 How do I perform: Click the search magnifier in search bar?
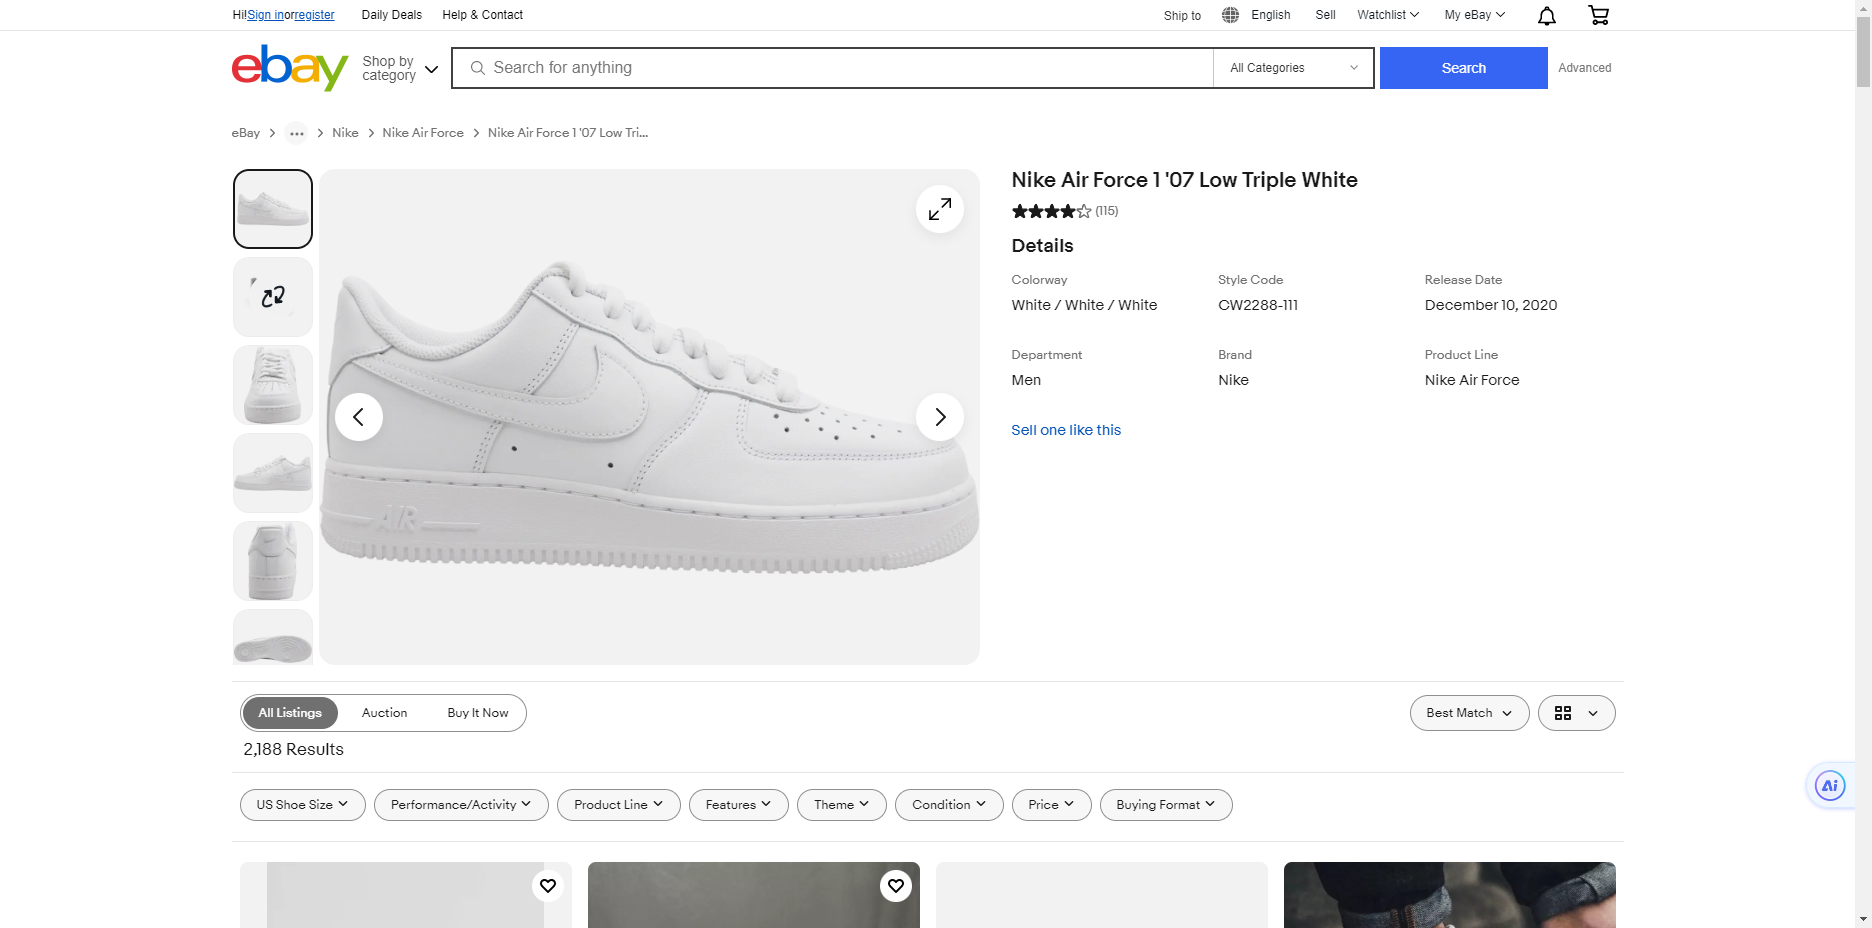click(x=478, y=67)
